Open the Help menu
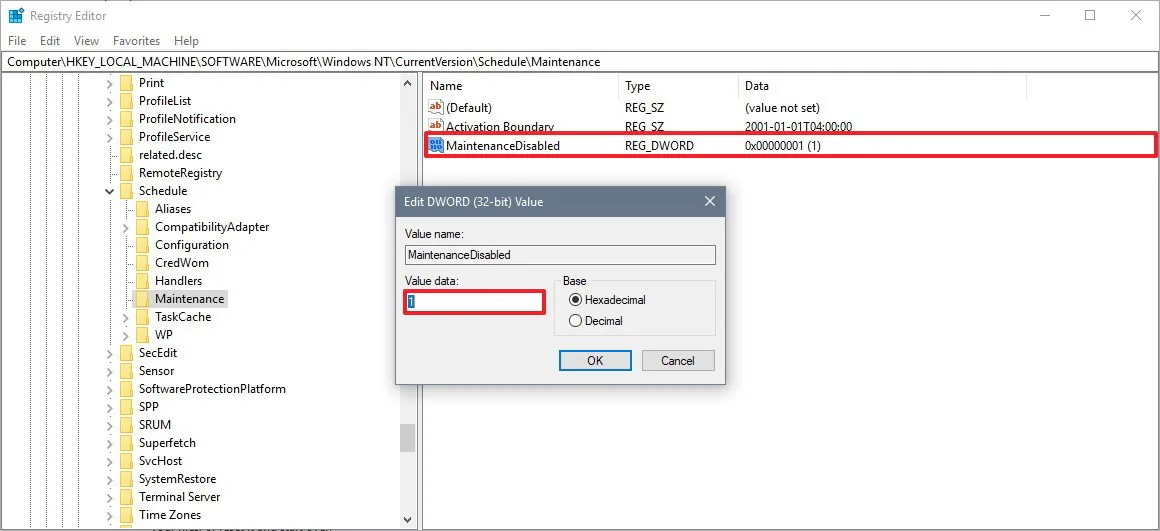The image size is (1160, 531). 186,41
